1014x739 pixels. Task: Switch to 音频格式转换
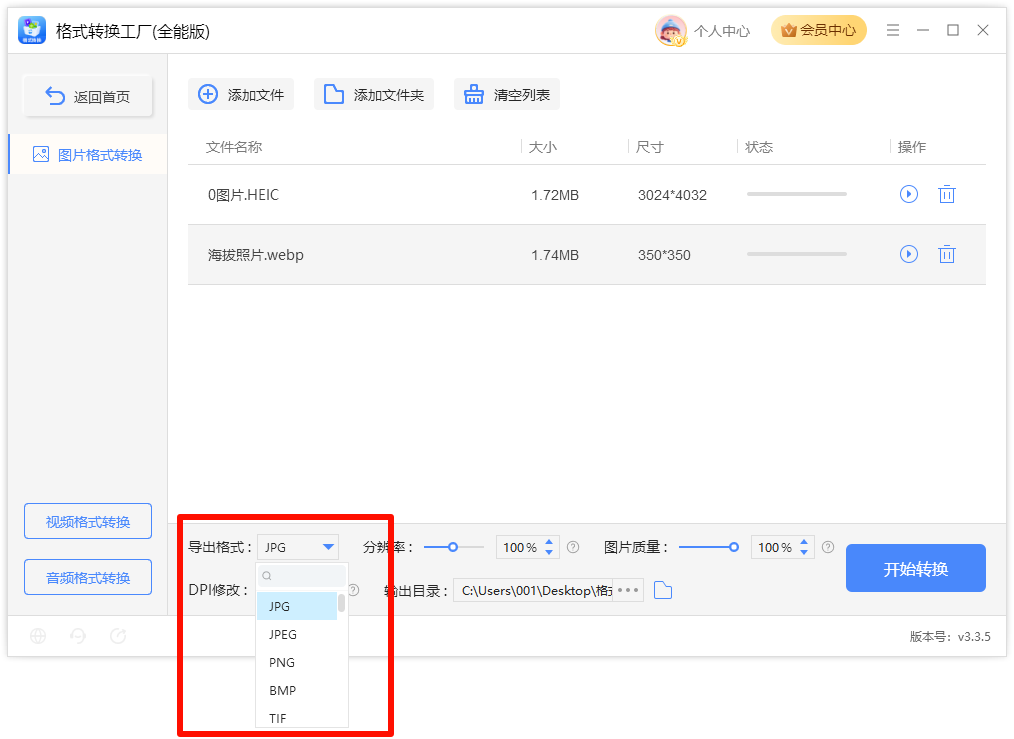(x=88, y=577)
